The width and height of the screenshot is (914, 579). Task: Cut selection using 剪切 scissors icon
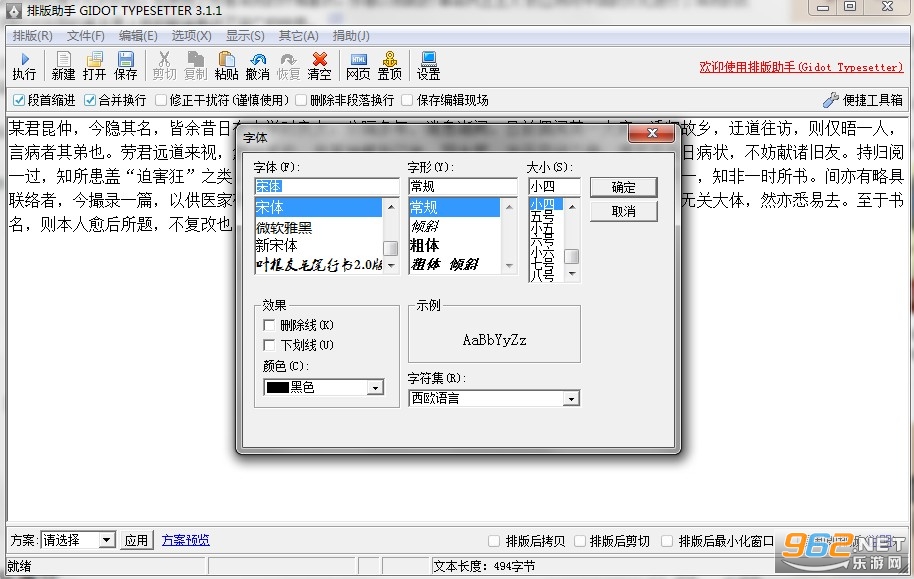164,66
